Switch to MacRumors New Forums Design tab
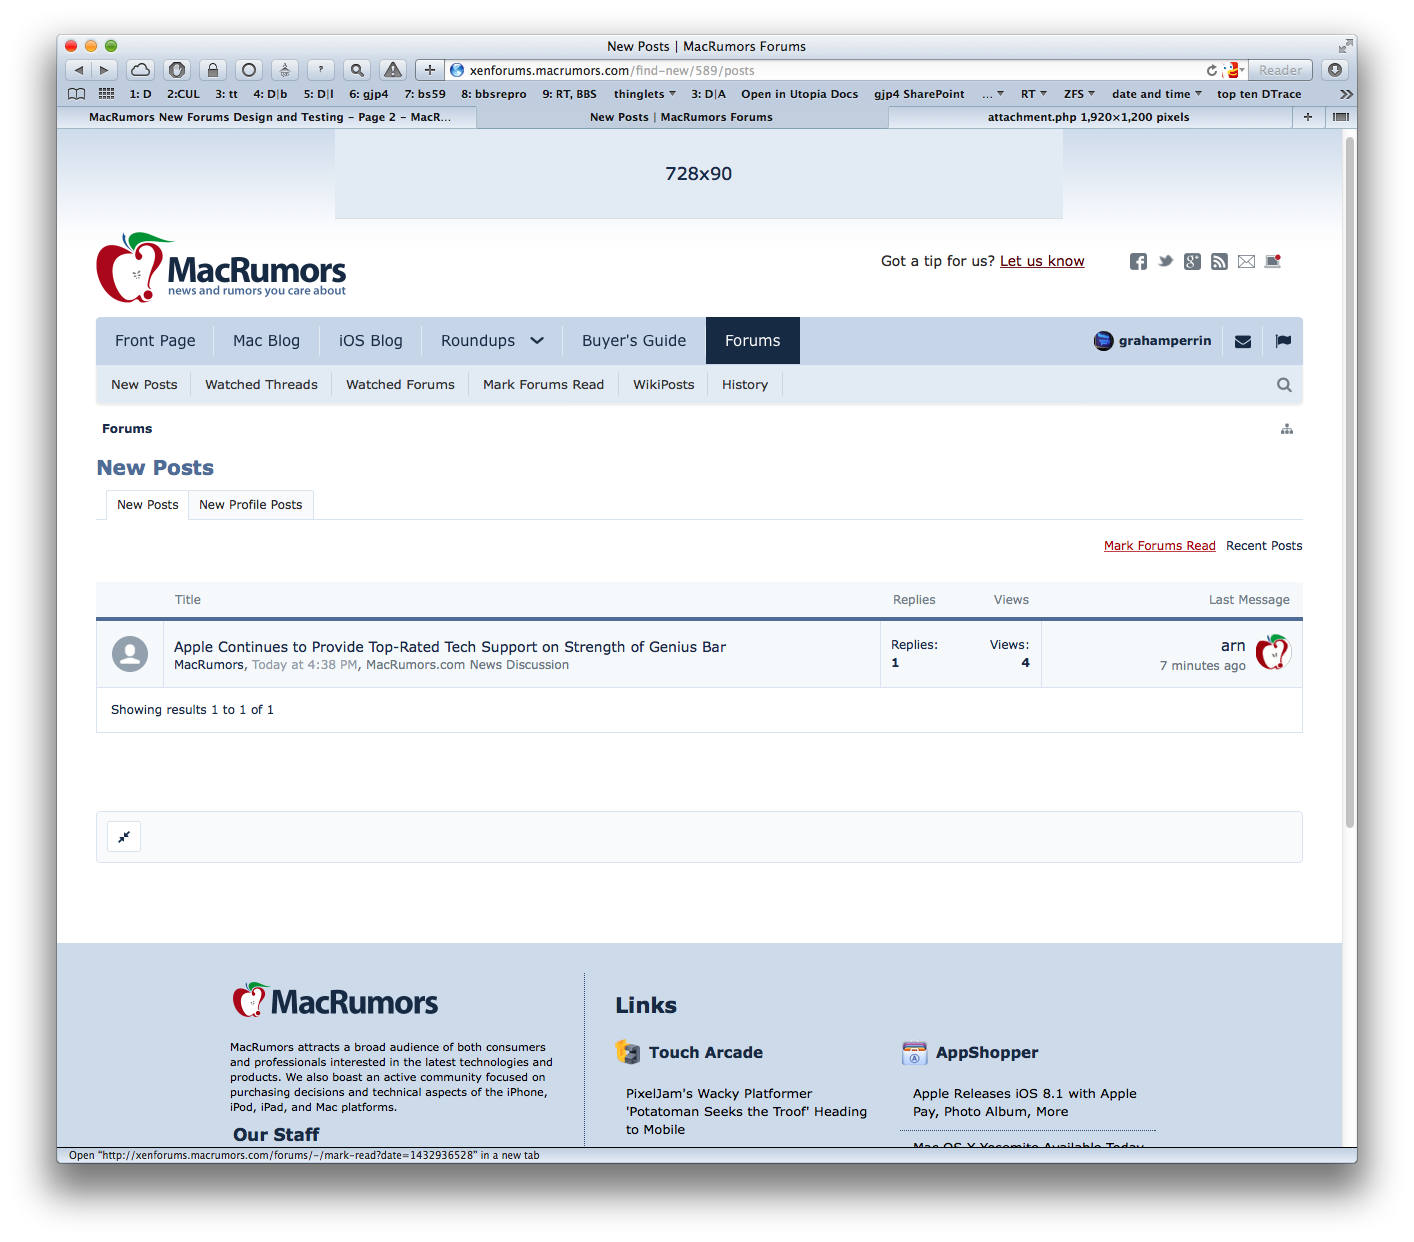This screenshot has height=1242, width=1414. (270, 117)
